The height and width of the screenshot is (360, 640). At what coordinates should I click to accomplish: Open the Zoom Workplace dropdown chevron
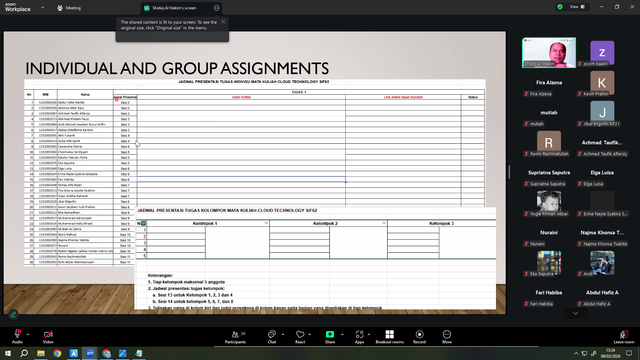pos(42,7)
